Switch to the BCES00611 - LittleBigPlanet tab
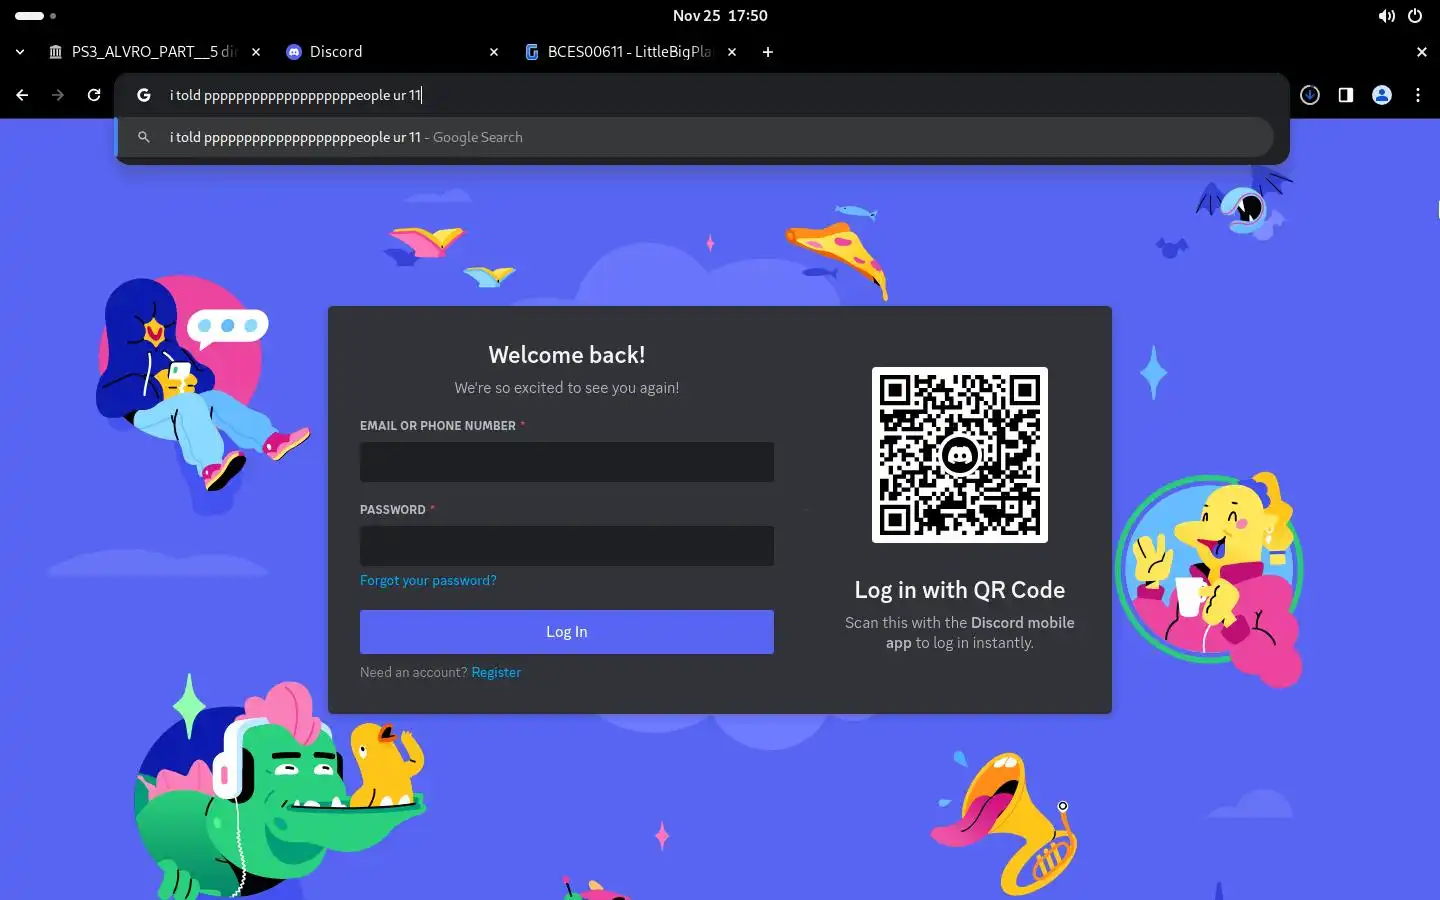Image resolution: width=1440 pixels, height=900 pixels. [630, 52]
